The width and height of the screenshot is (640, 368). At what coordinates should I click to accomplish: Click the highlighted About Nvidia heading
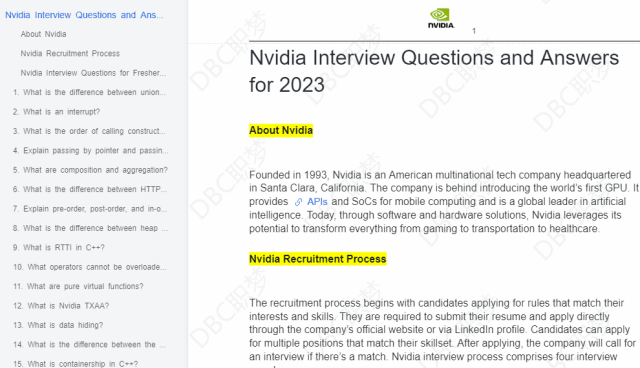tap(281, 131)
